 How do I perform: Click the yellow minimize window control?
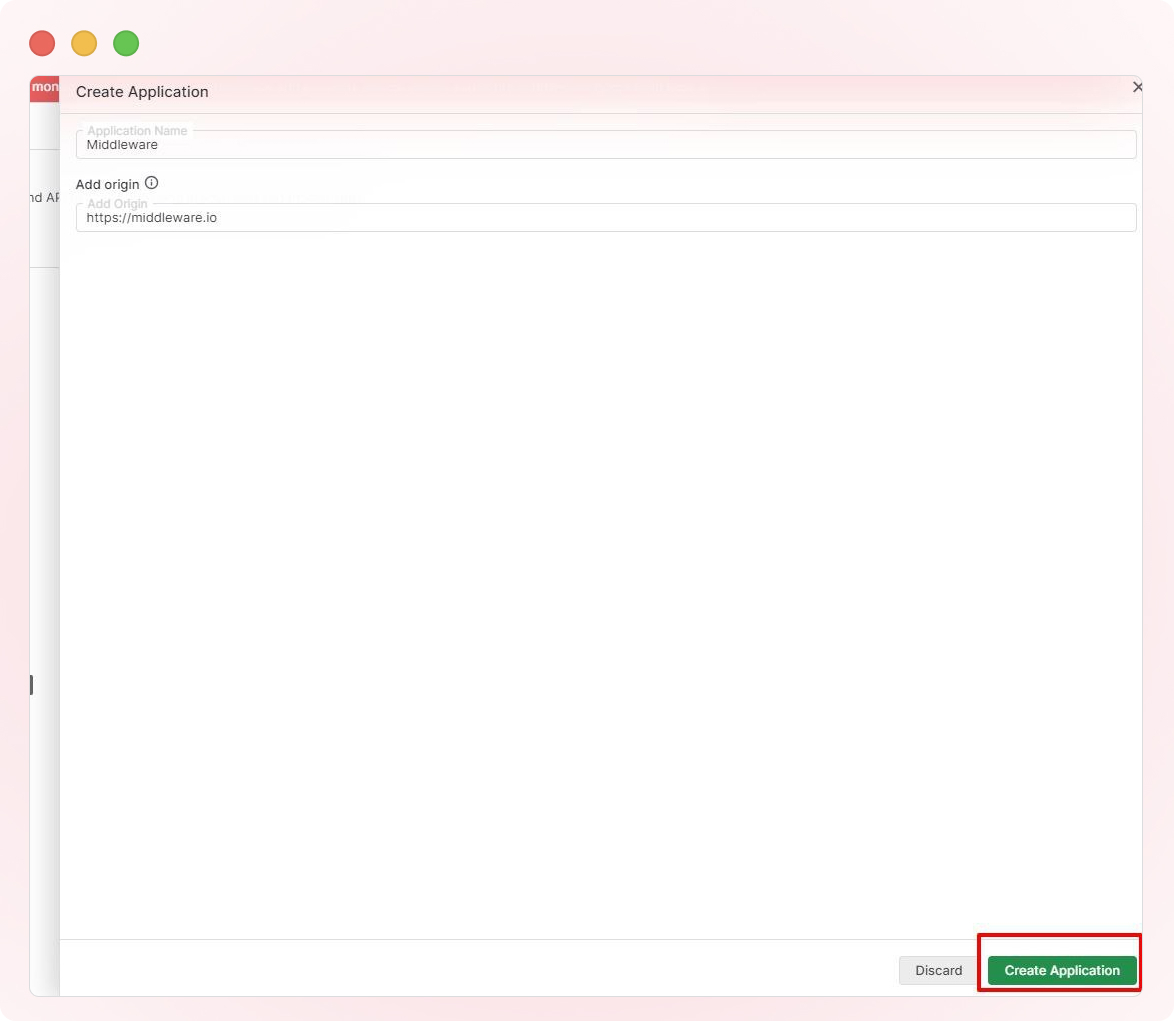[84, 43]
